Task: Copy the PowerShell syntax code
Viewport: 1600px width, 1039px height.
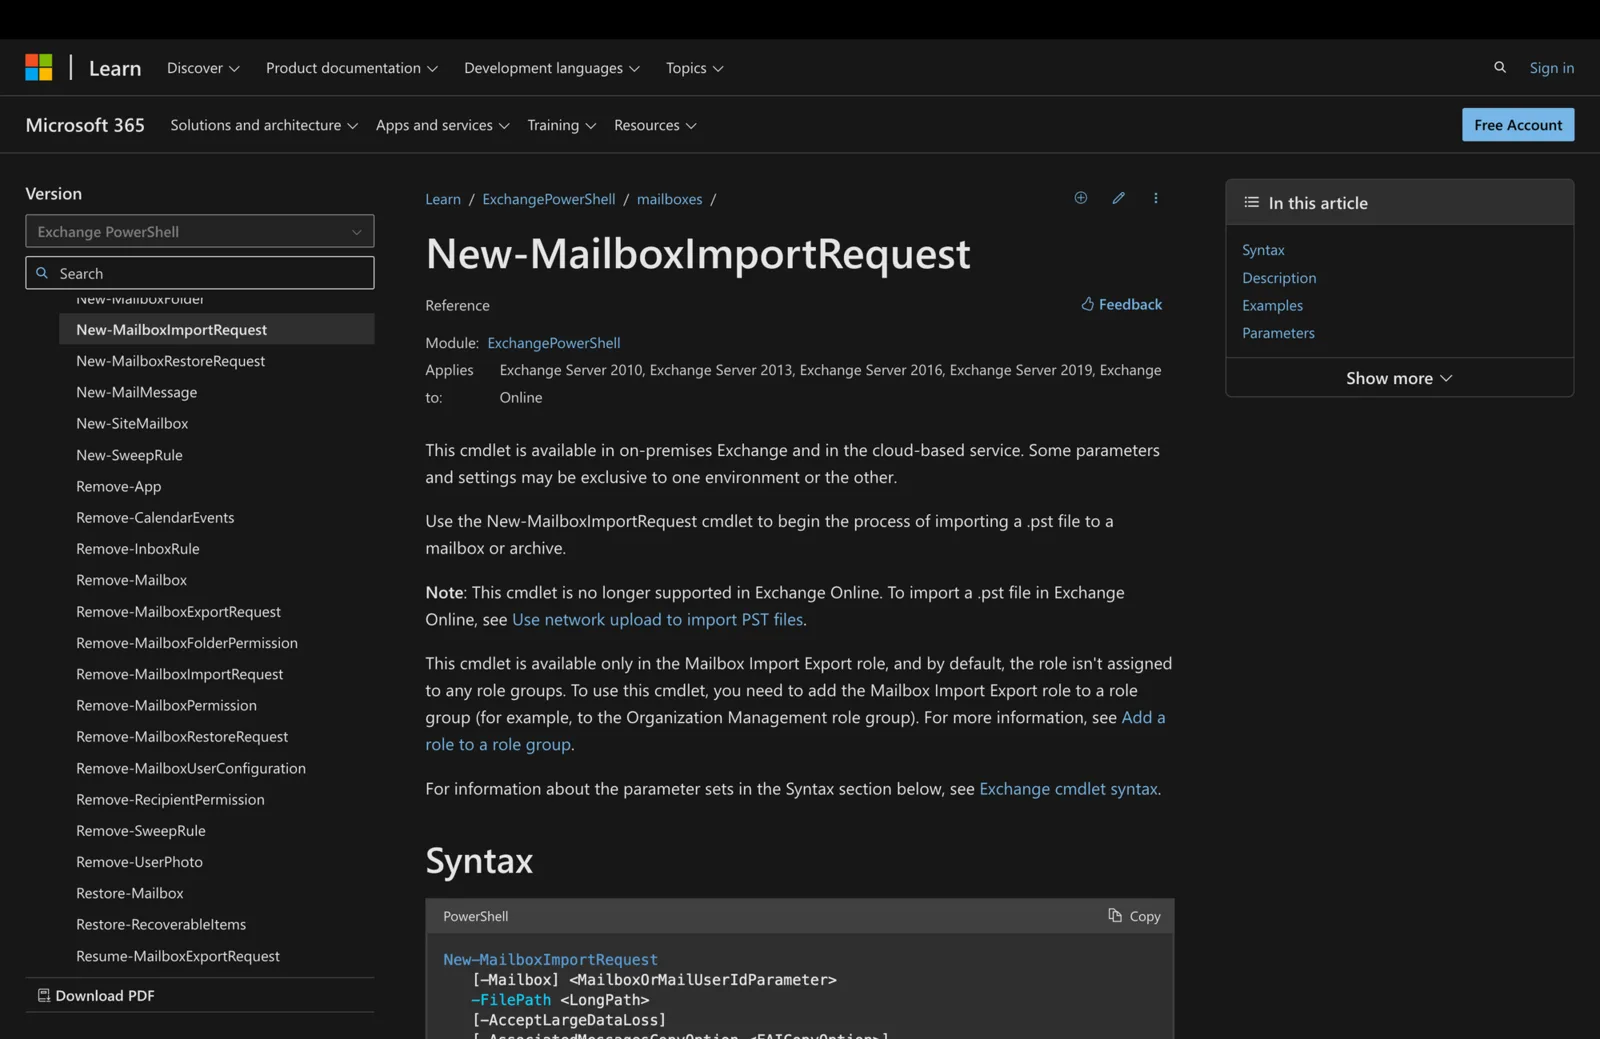Action: 1134,916
